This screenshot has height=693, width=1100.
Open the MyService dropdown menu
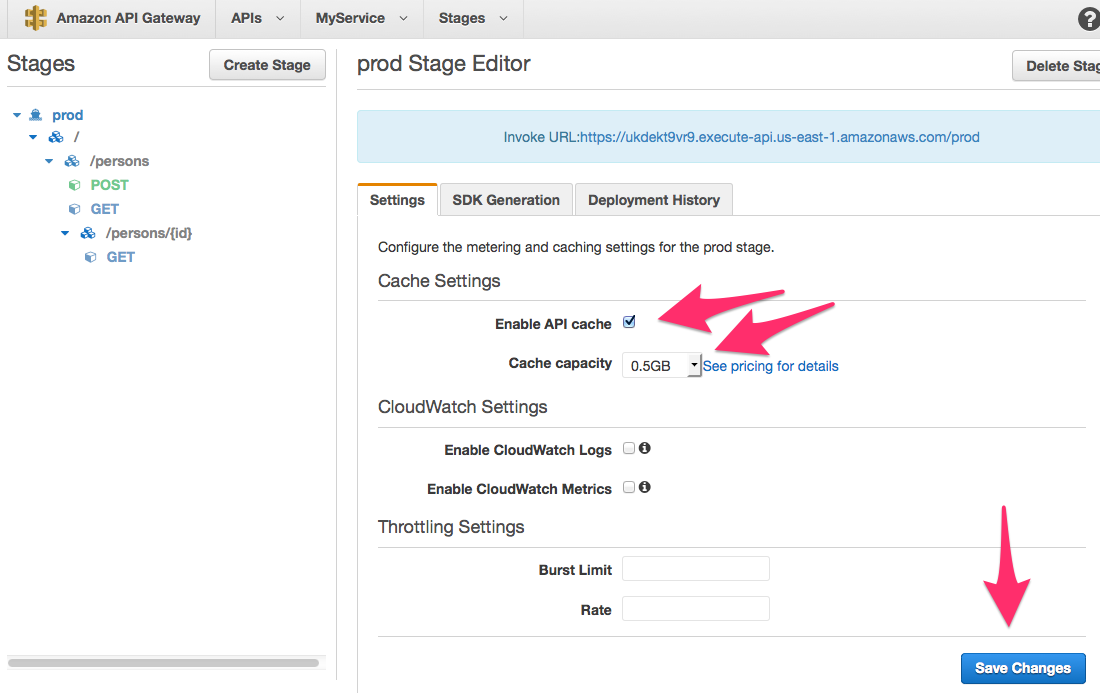(361, 18)
